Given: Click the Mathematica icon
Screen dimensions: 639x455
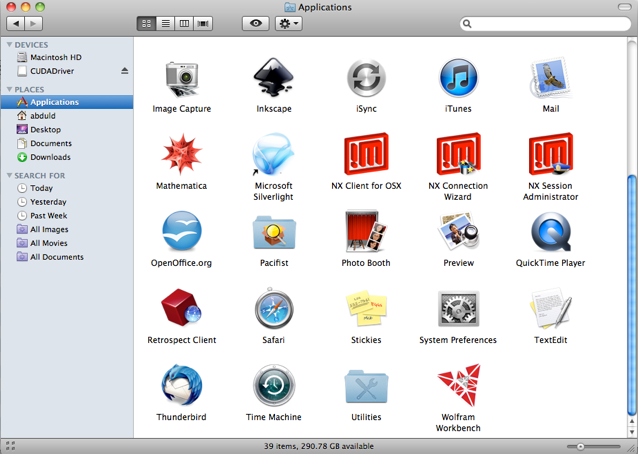Looking at the screenshot, I should pyautogui.click(x=182, y=154).
